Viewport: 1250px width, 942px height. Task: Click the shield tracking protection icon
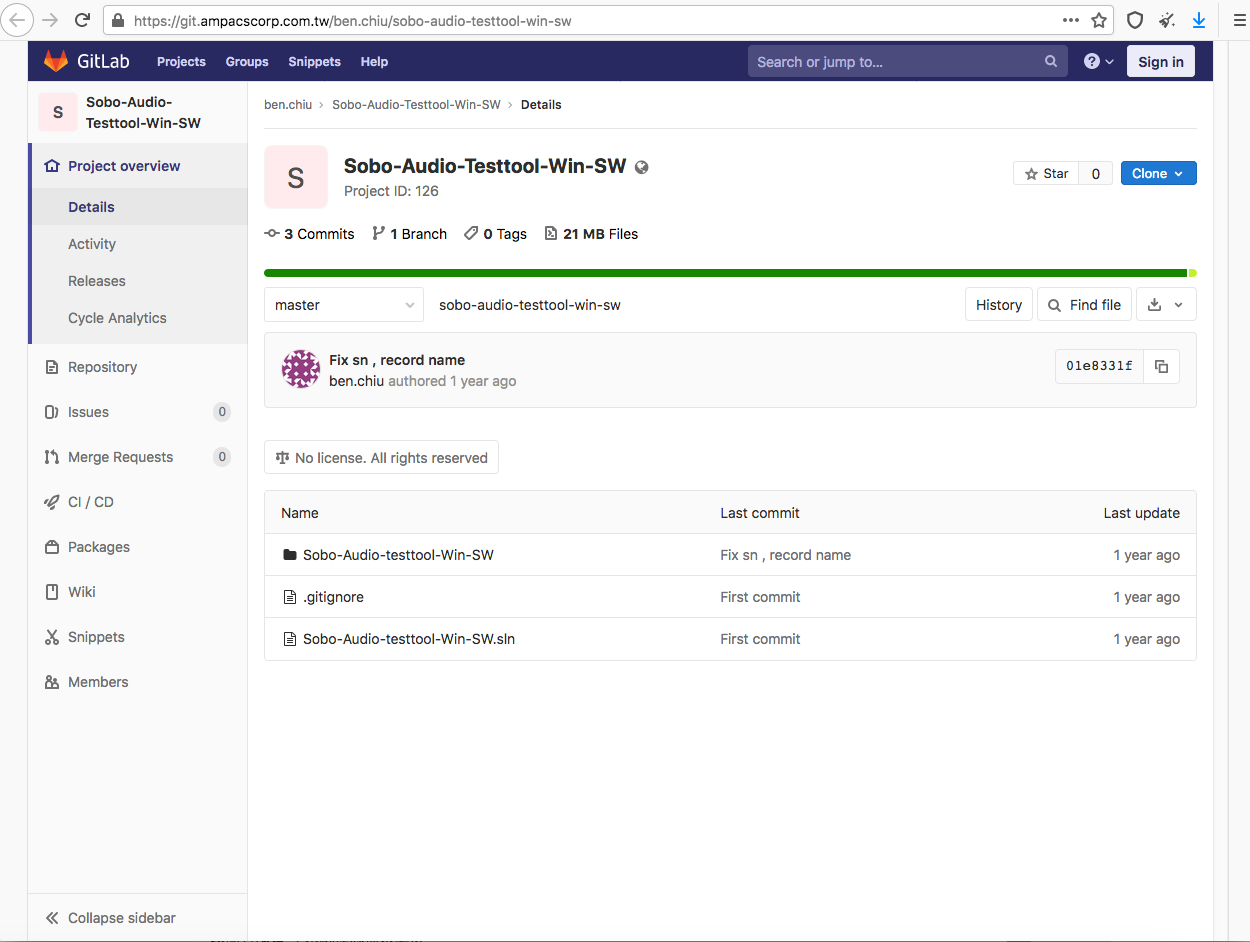pyautogui.click(x=1135, y=20)
